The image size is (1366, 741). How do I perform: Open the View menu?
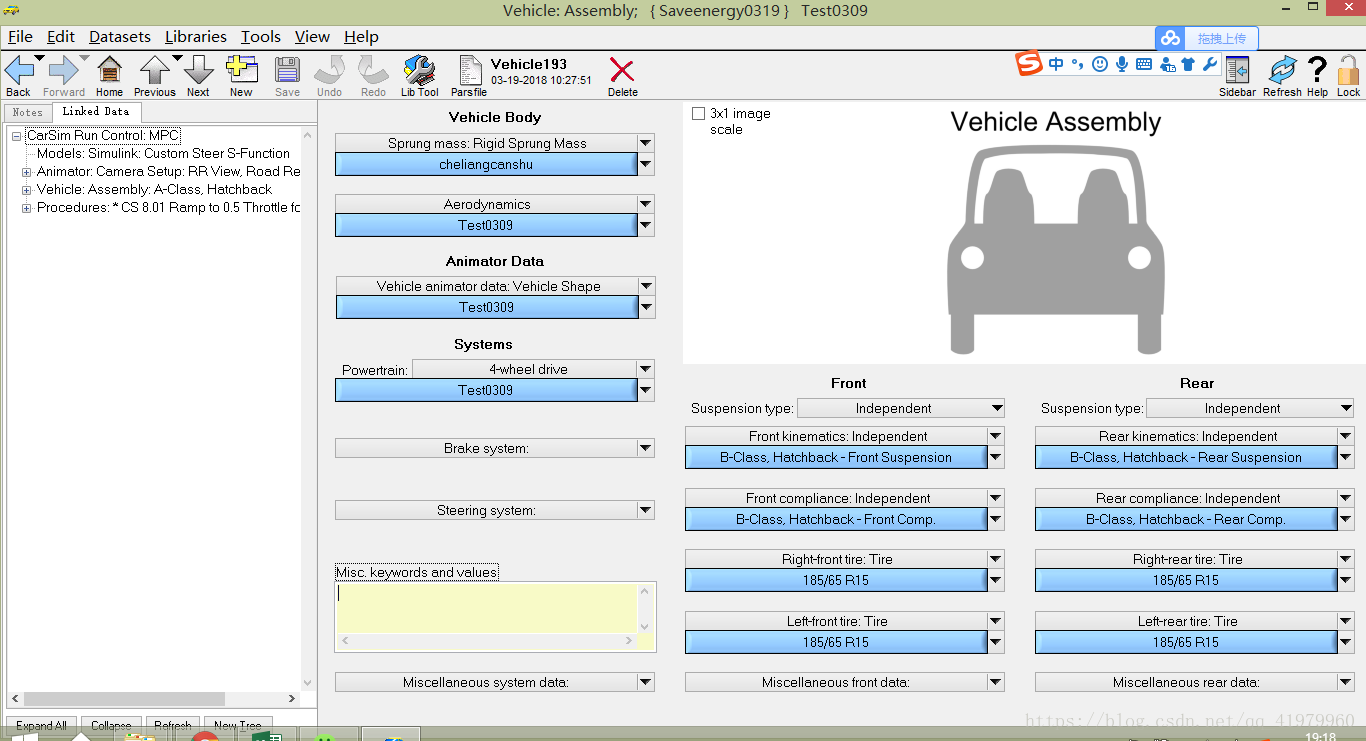[x=312, y=37]
